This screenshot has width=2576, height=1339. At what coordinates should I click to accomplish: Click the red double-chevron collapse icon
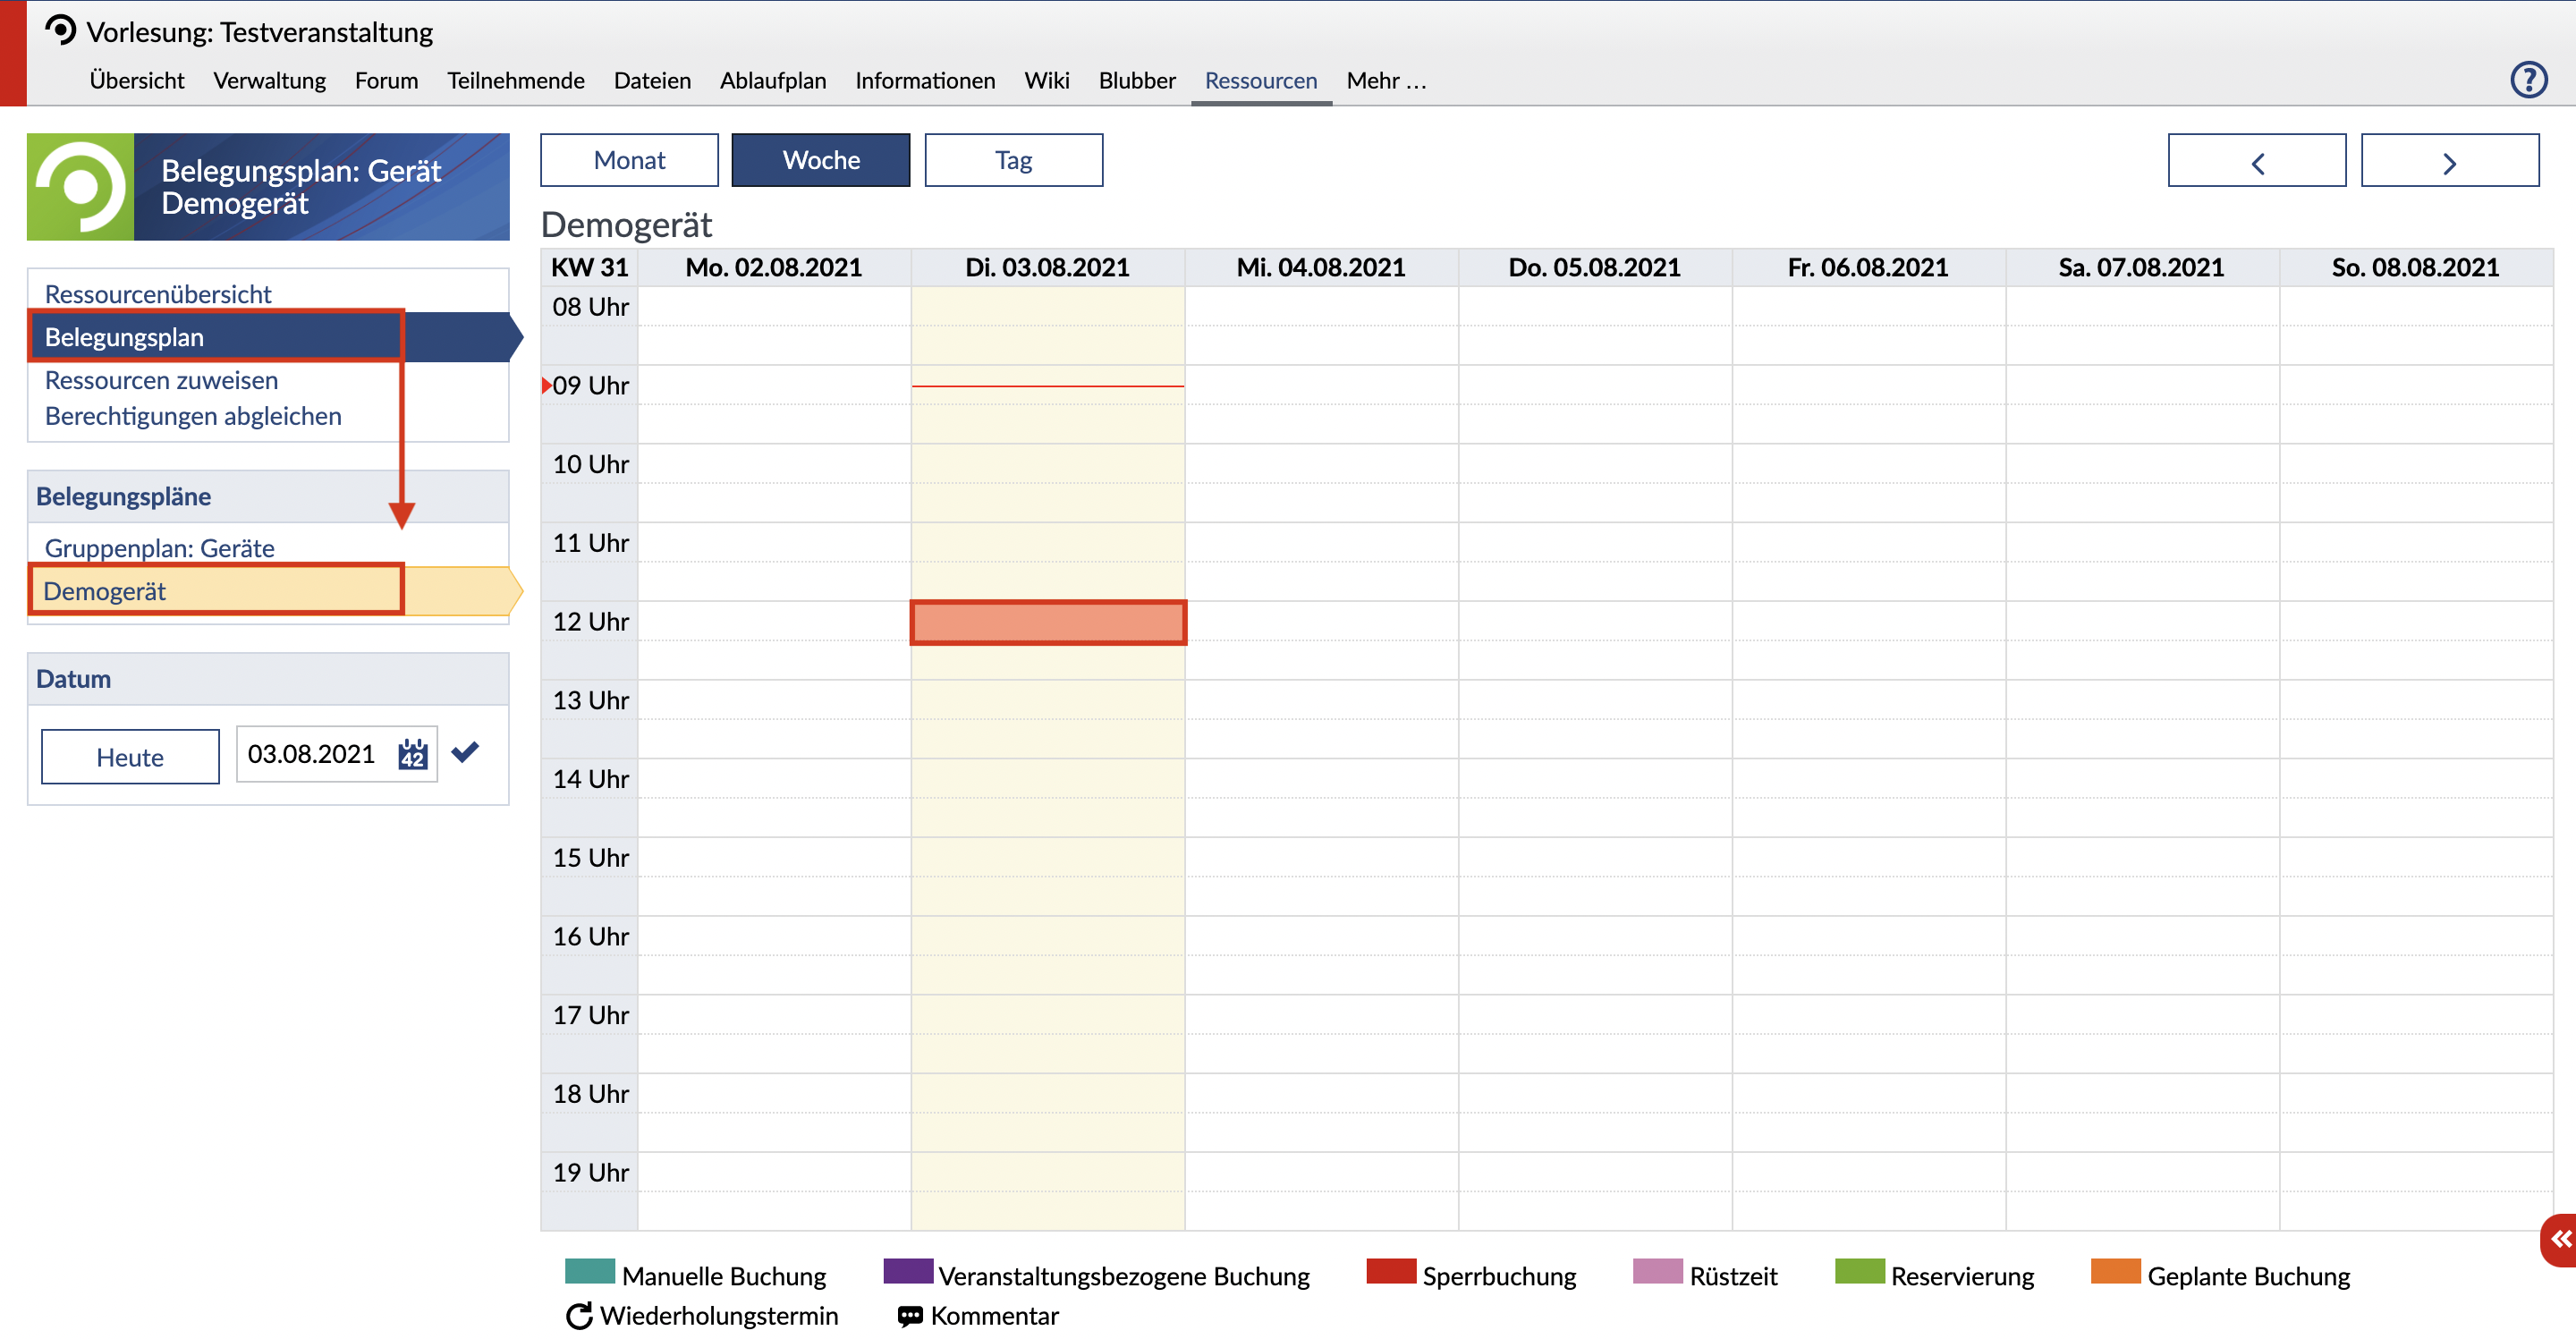pos(2560,1240)
